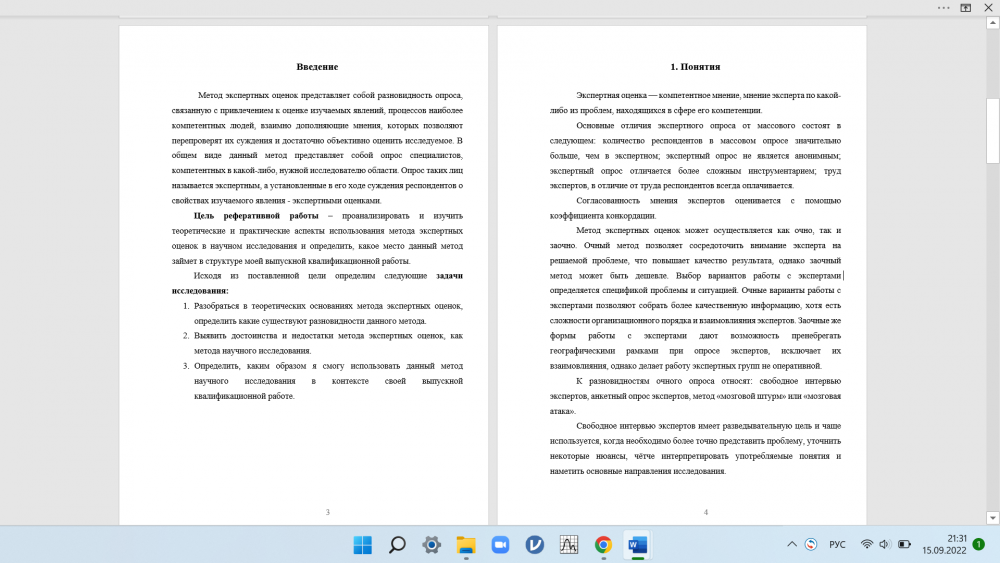
Task: Open the graph chart app in taskbar
Action: tap(569, 545)
